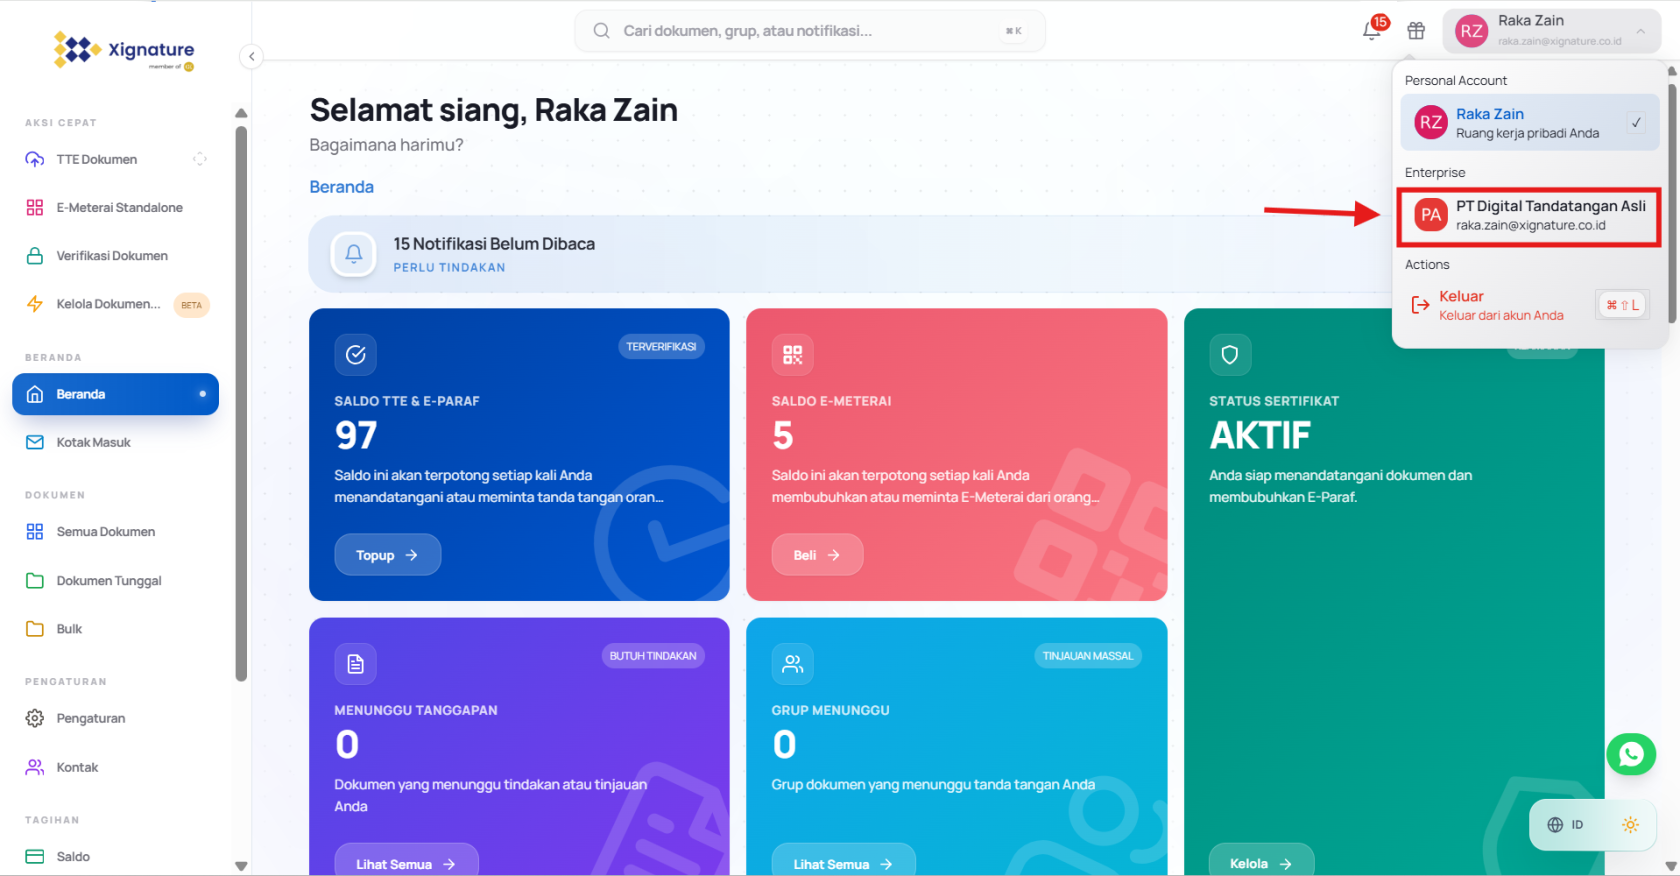Collapse the sidebar with the chevron button
The image size is (1680, 876).
pos(252,57)
